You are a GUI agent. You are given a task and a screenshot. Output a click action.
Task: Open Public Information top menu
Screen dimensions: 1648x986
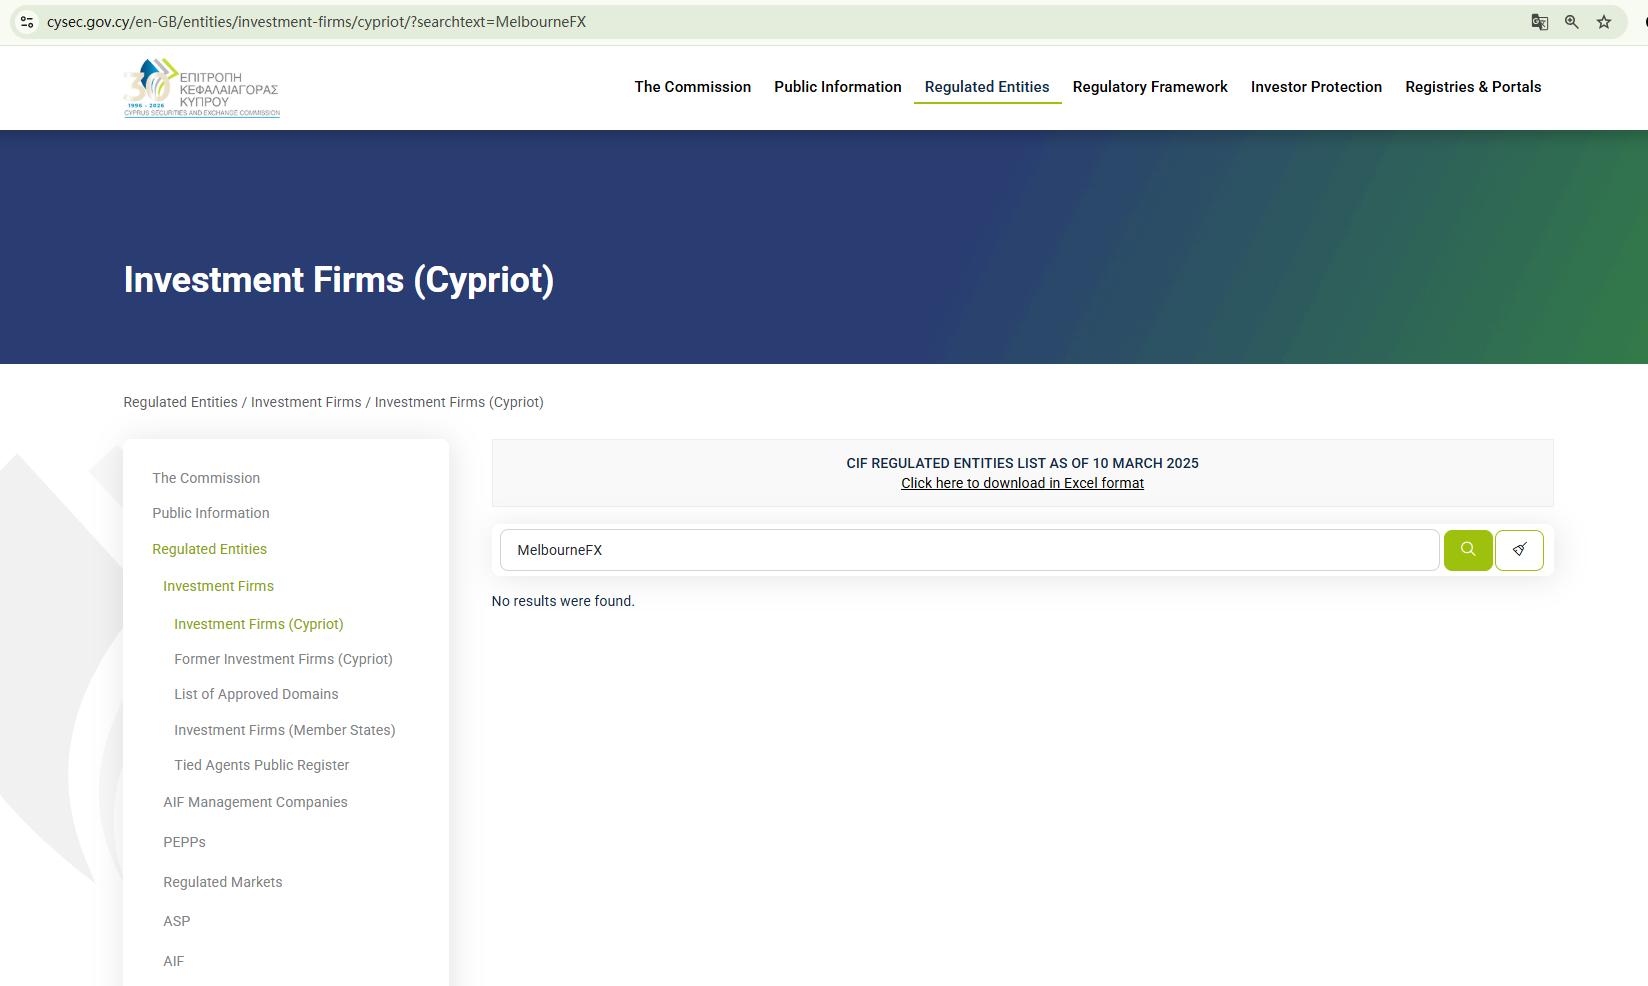pos(838,87)
